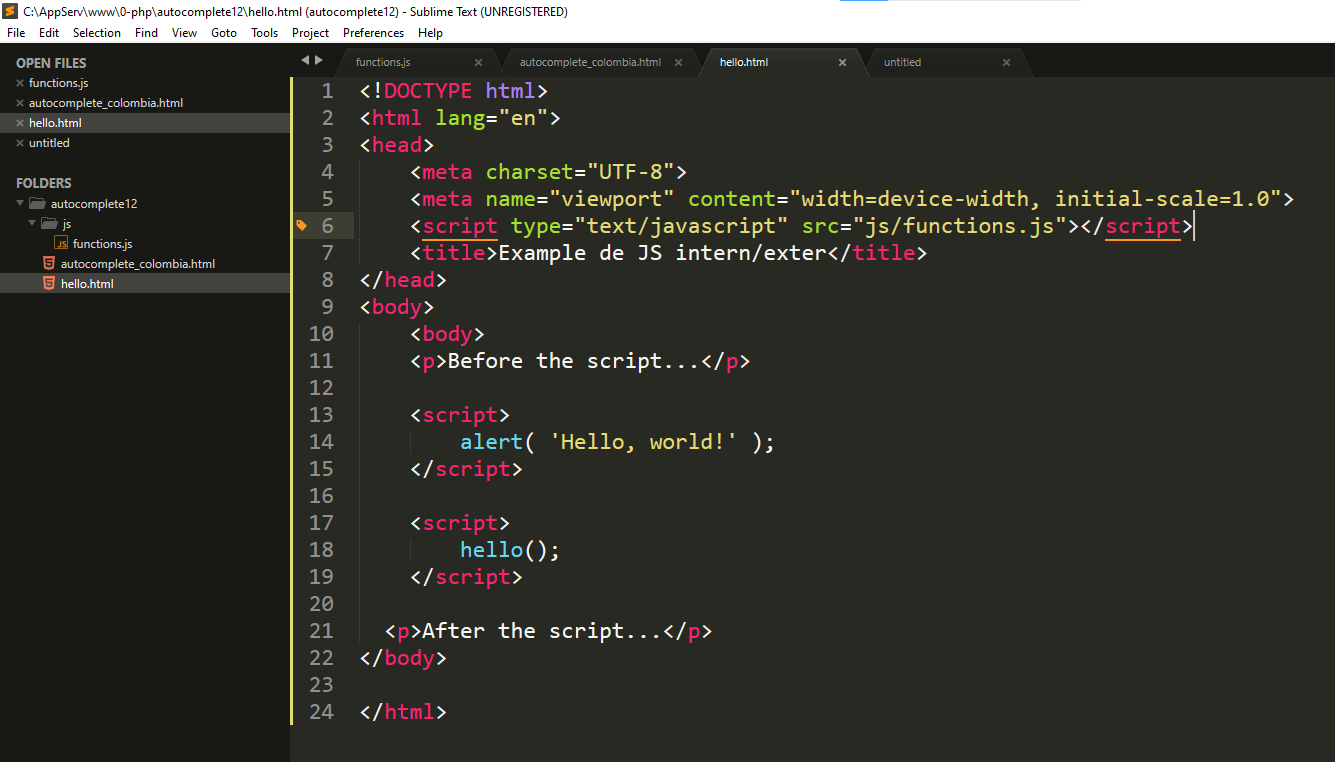This screenshot has height=762, width=1335.
Task: Click the bookmark icon on line 6
Action: click(x=301, y=226)
